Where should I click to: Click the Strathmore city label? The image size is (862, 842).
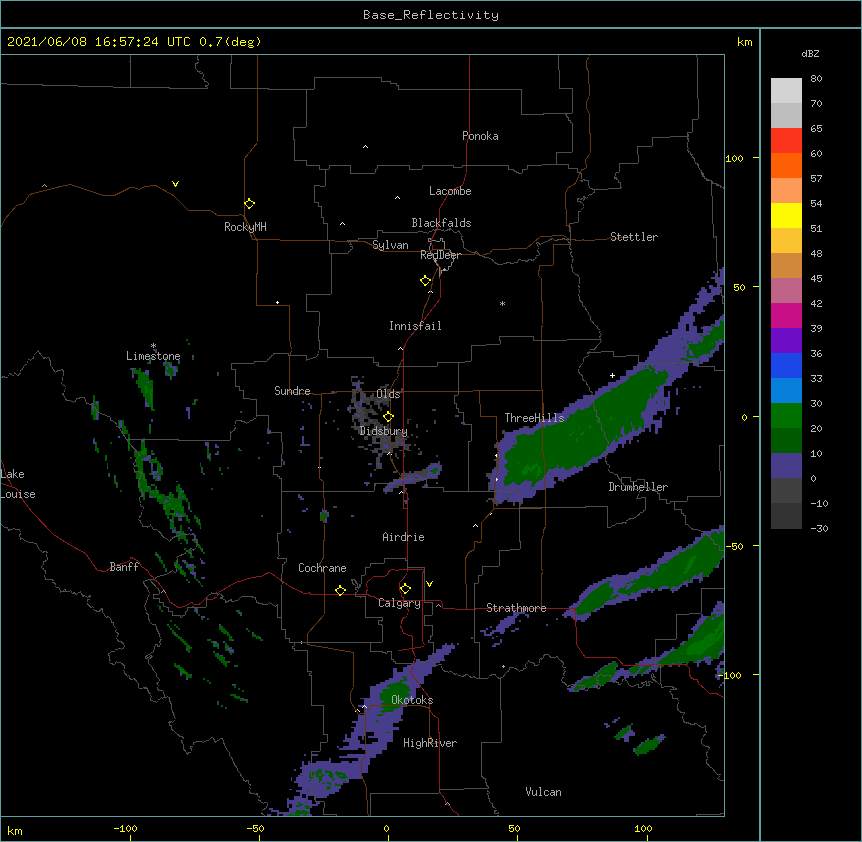coord(516,608)
